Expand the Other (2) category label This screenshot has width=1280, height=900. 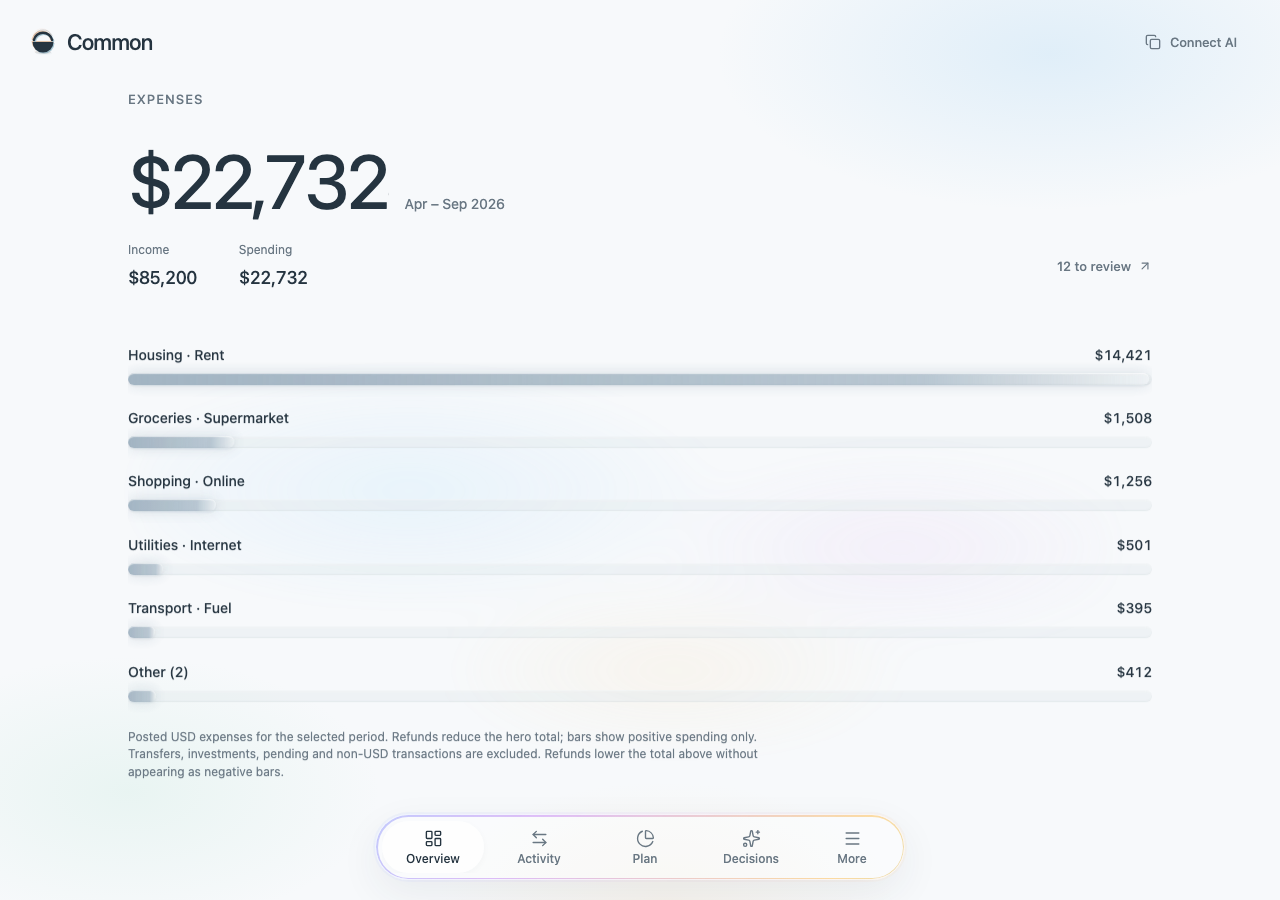pyautogui.click(x=158, y=672)
